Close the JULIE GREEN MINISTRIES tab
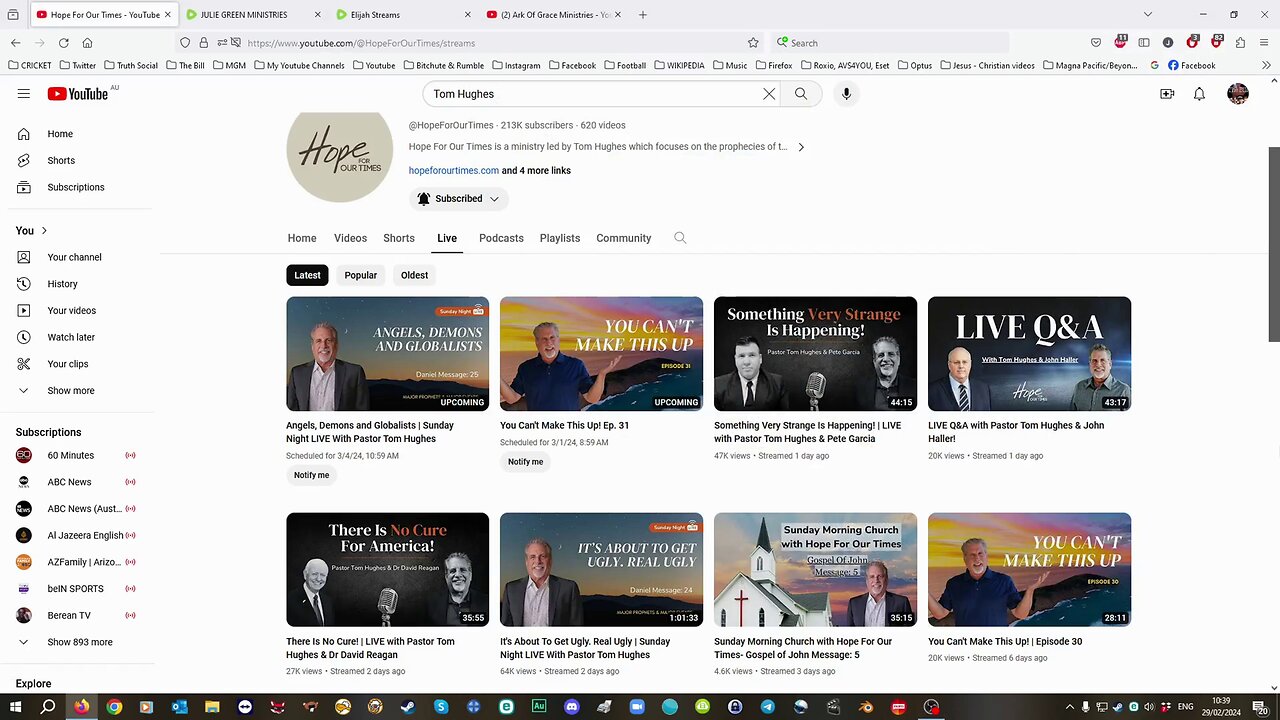The image size is (1280, 720). click(318, 15)
